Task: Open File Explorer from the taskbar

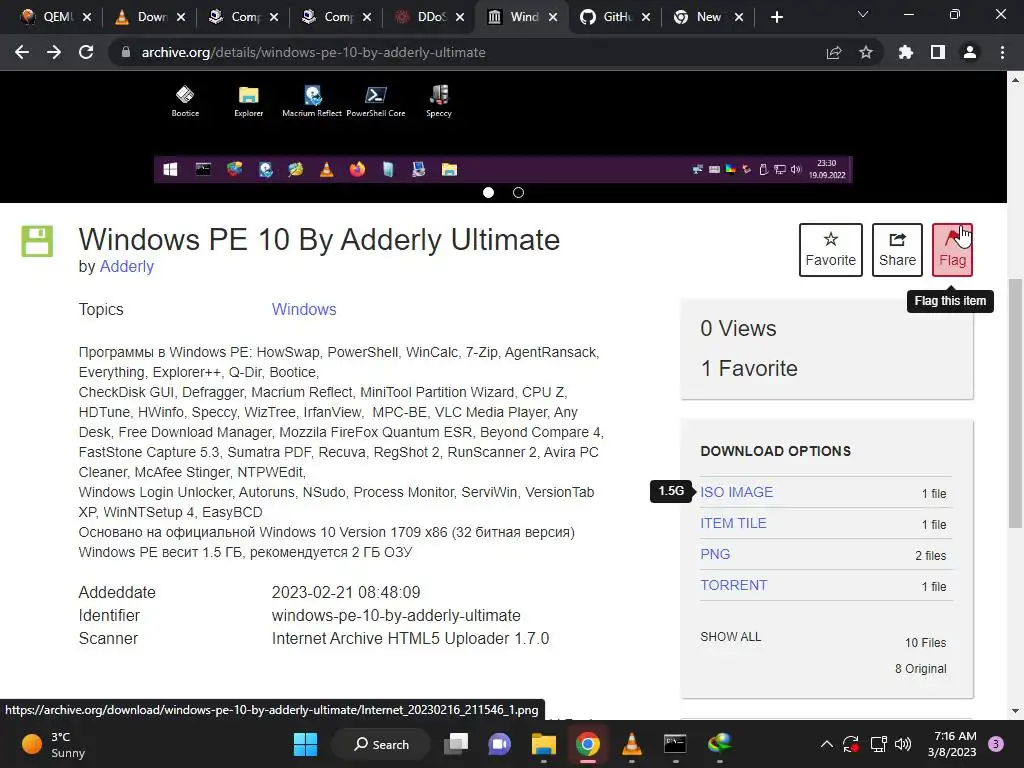Action: (x=543, y=744)
